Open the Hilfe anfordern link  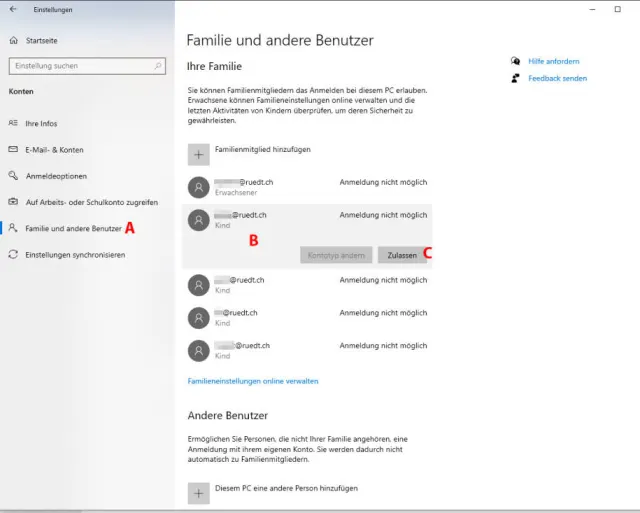coord(553,61)
